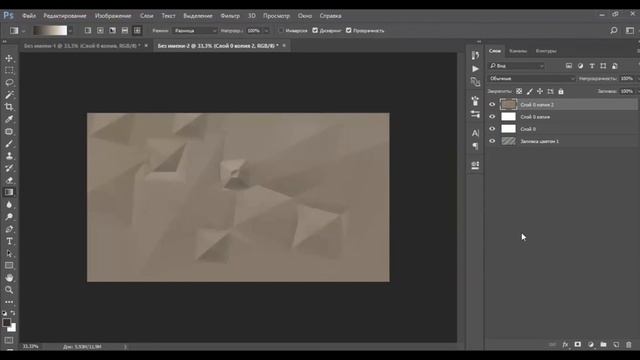Select the Eraser tool

coord(9,180)
